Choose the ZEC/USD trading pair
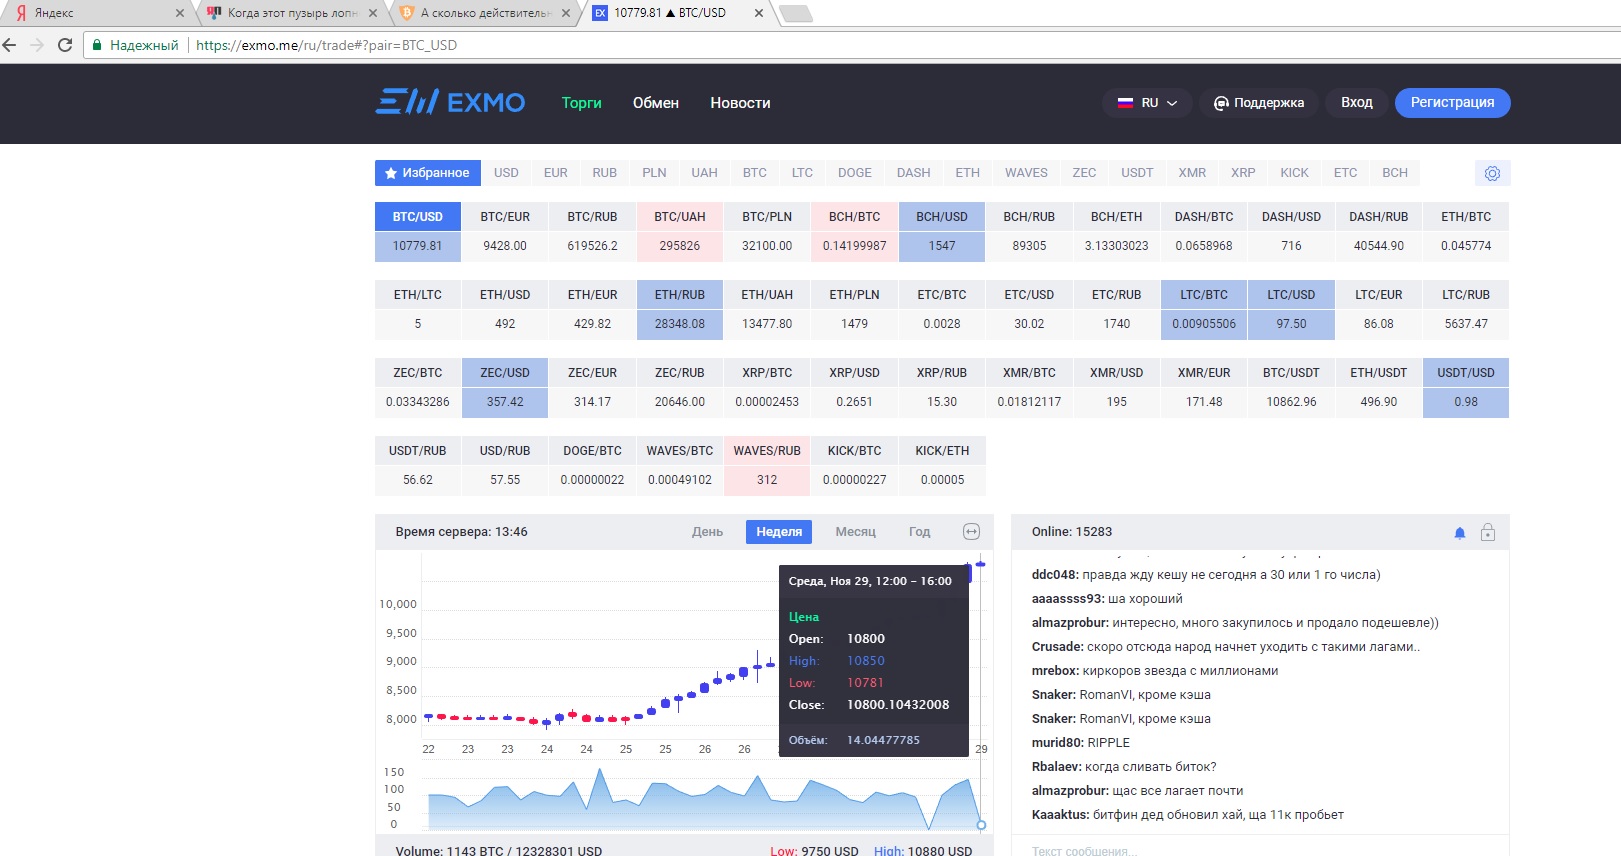Image resolution: width=1621 pixels, height=856 pixels. pyautogui.click(x=505, y=388)
